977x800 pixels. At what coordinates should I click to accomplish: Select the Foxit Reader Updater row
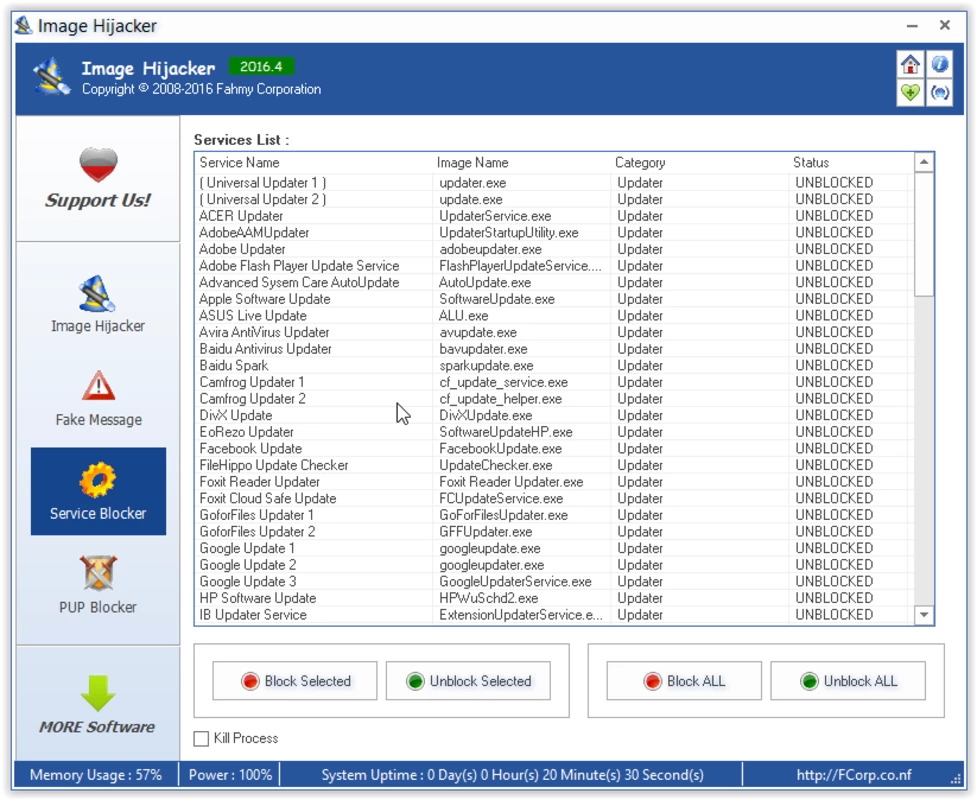tap(553, 482)
